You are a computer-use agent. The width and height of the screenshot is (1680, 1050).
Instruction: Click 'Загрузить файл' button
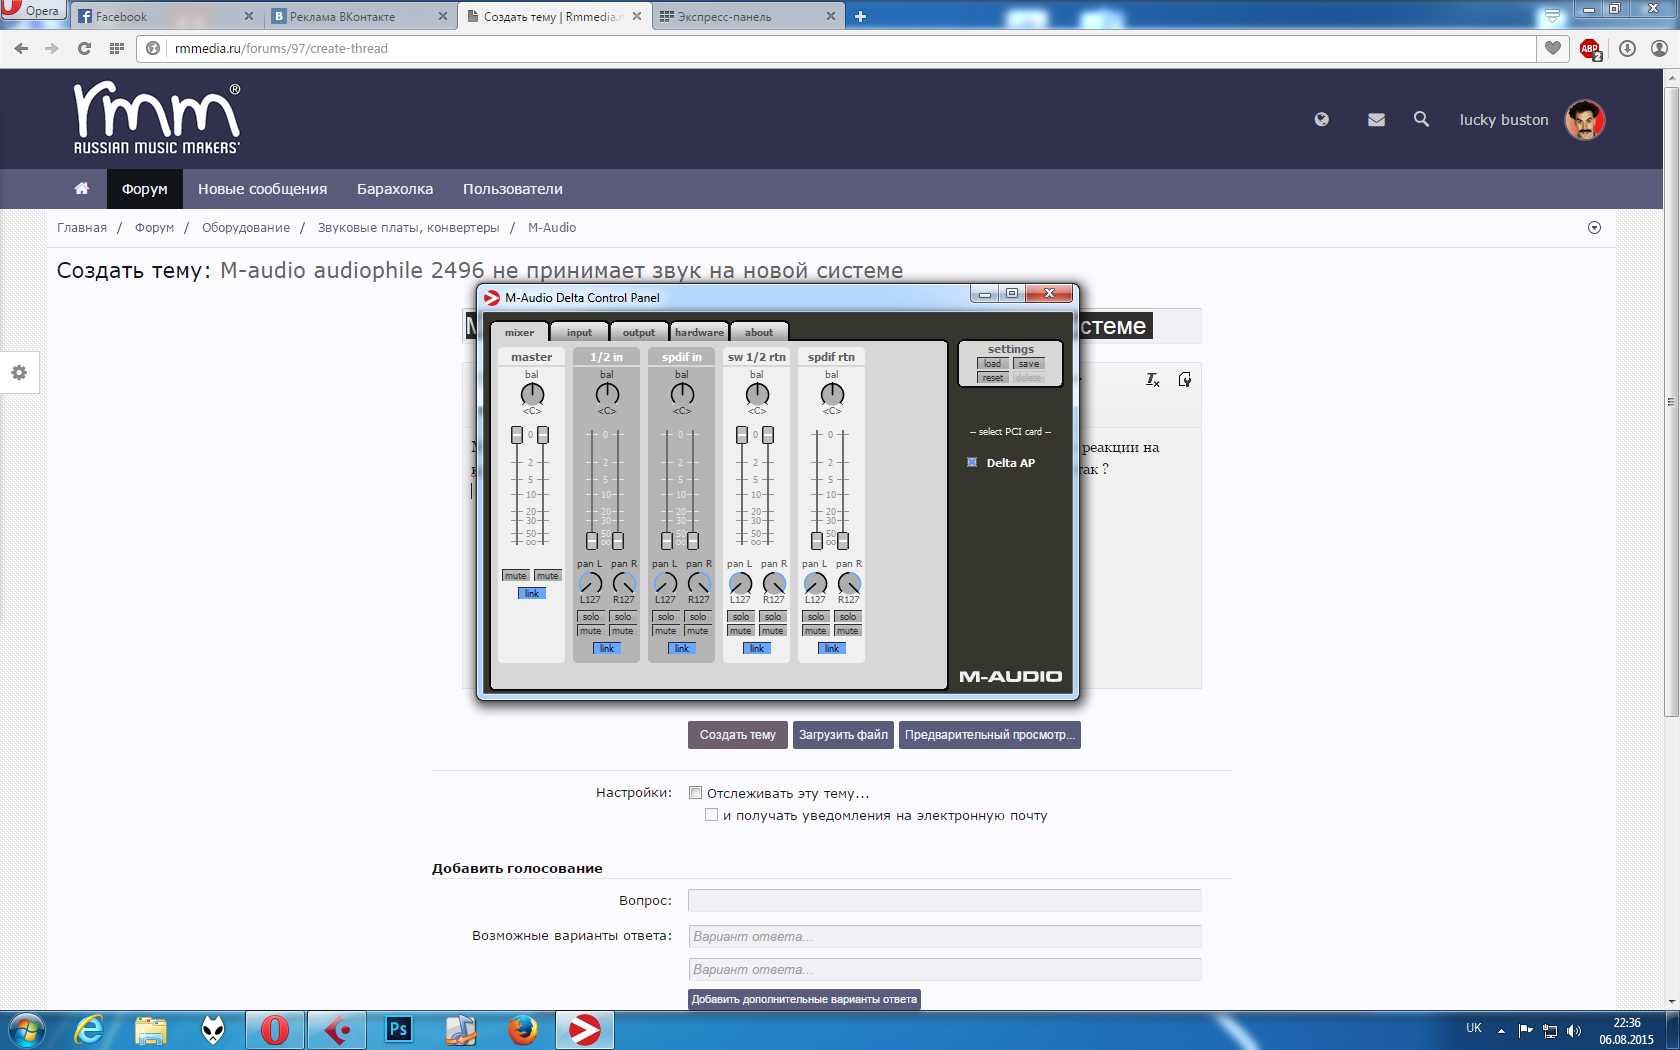coord(843,735)
